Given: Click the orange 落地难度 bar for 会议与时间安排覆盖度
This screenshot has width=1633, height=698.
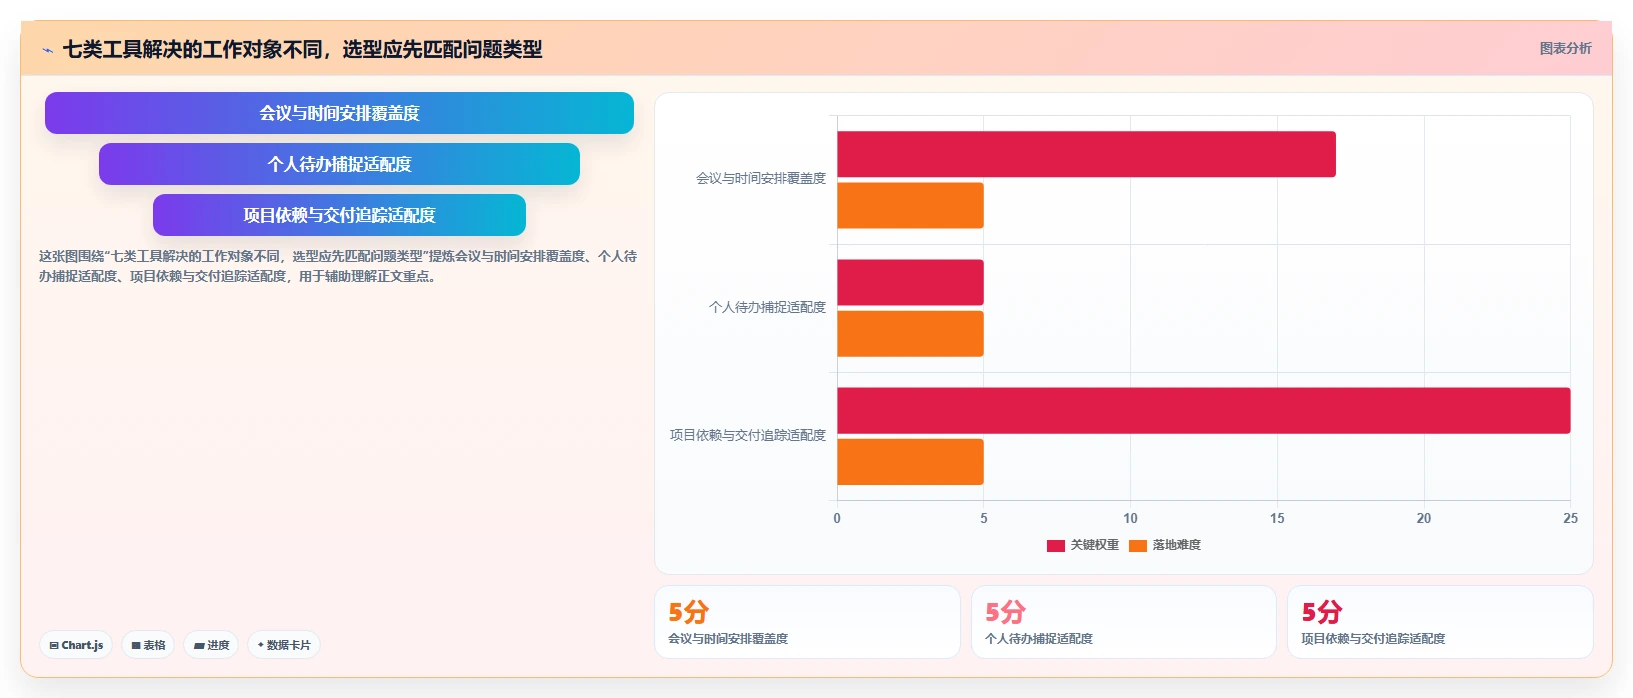Looking at the screenshot, I should click(x=910, y=205).
